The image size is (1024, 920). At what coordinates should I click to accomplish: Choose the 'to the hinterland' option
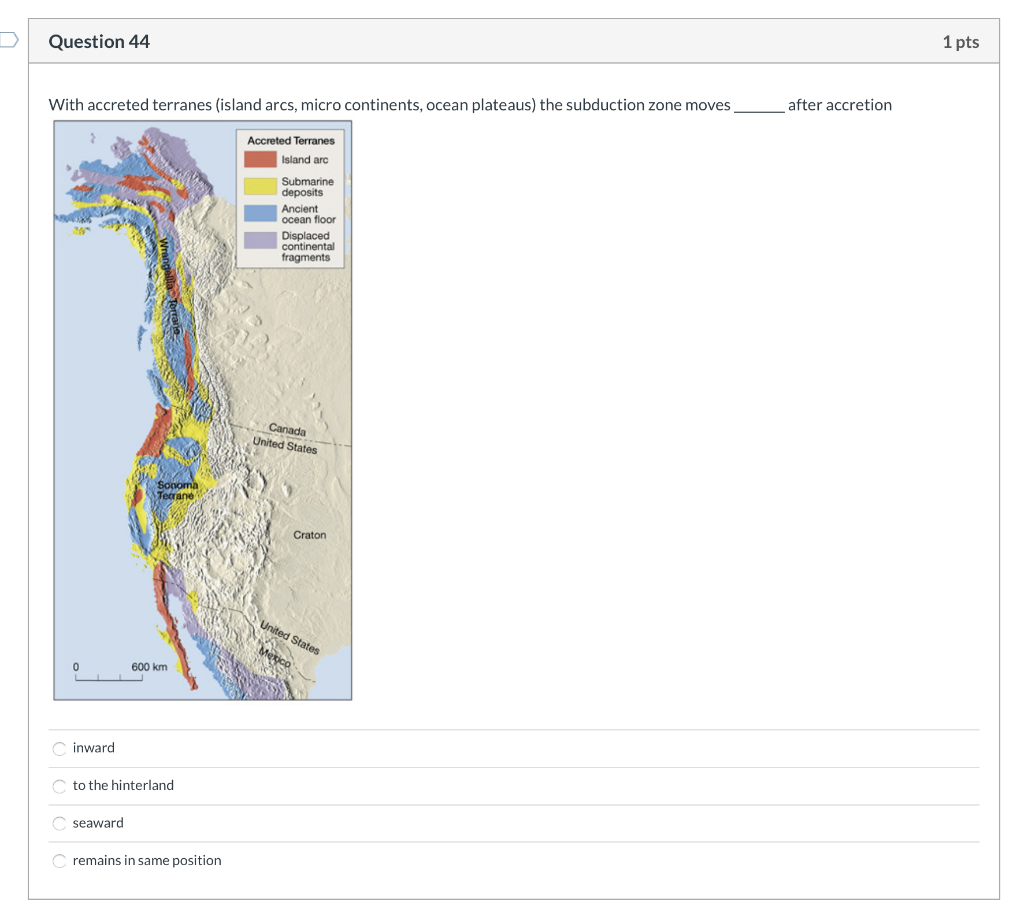[x=59, y=786]
